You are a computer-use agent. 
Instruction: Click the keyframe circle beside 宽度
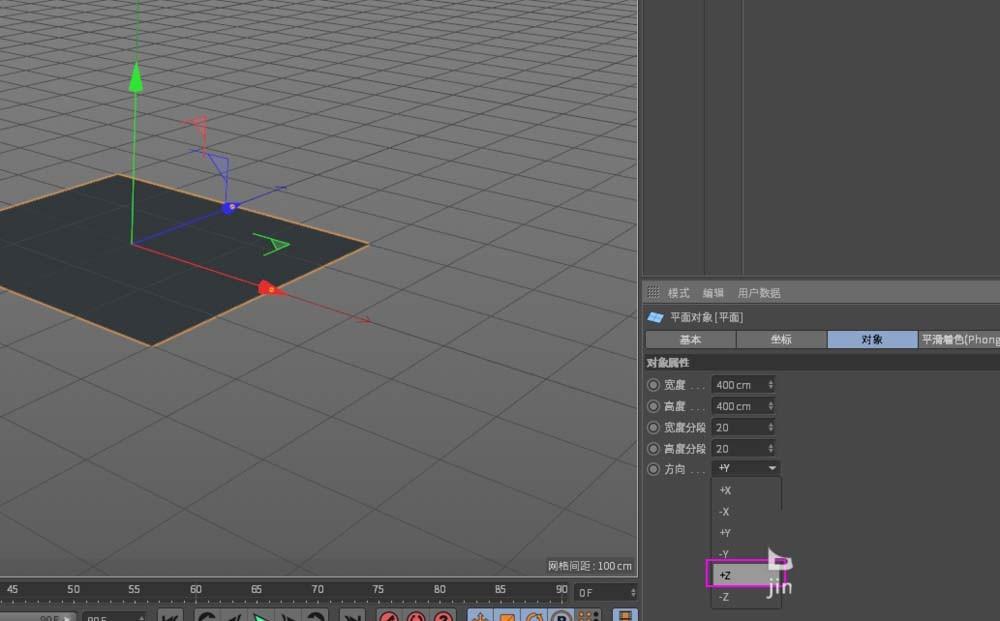click(653, 385)
